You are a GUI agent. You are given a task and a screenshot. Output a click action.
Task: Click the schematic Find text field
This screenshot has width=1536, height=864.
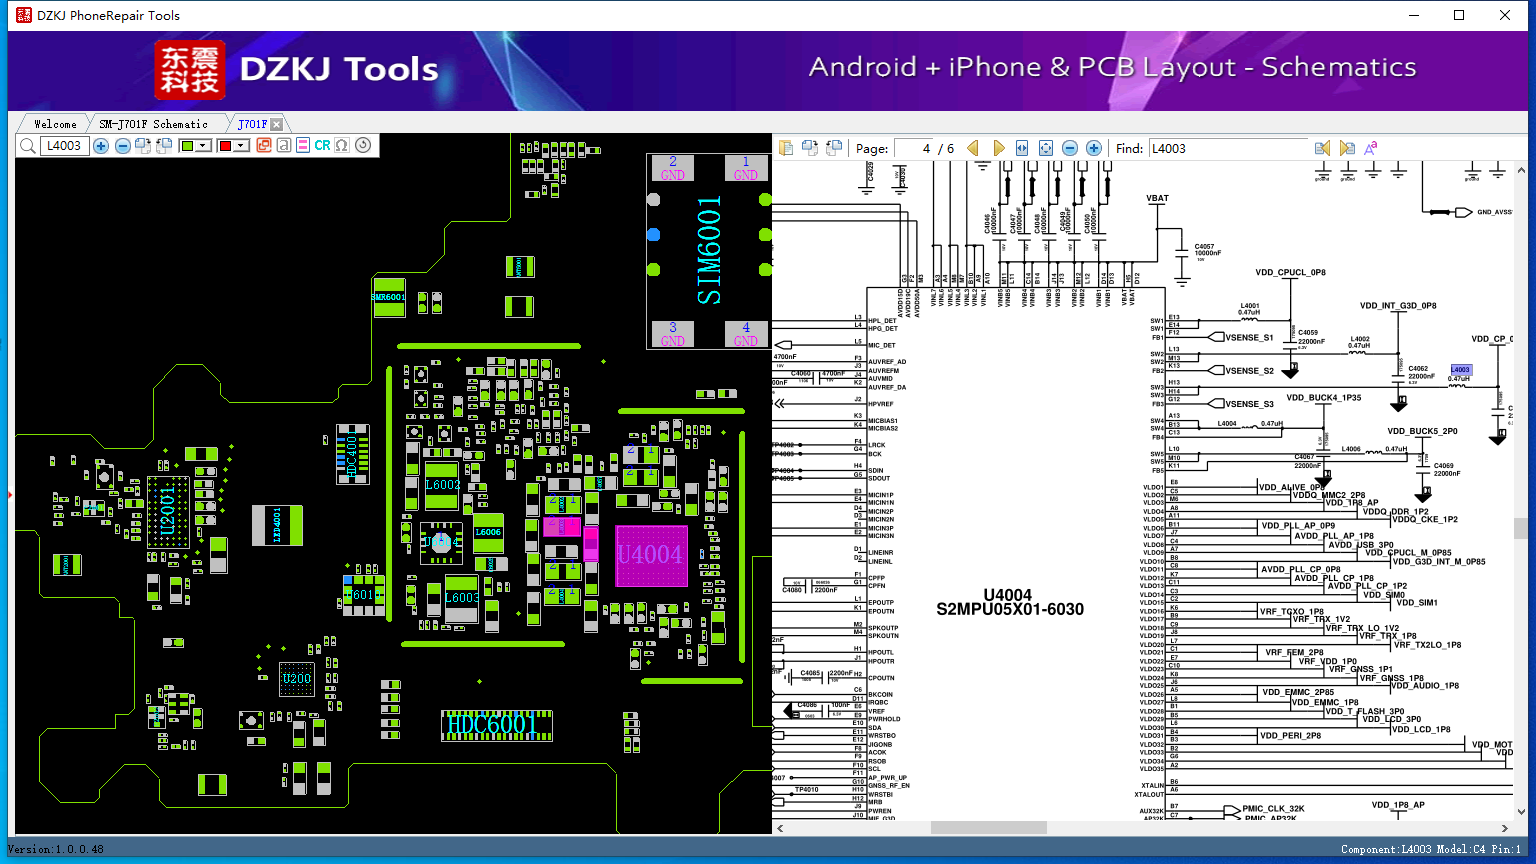click(1228, 148)
